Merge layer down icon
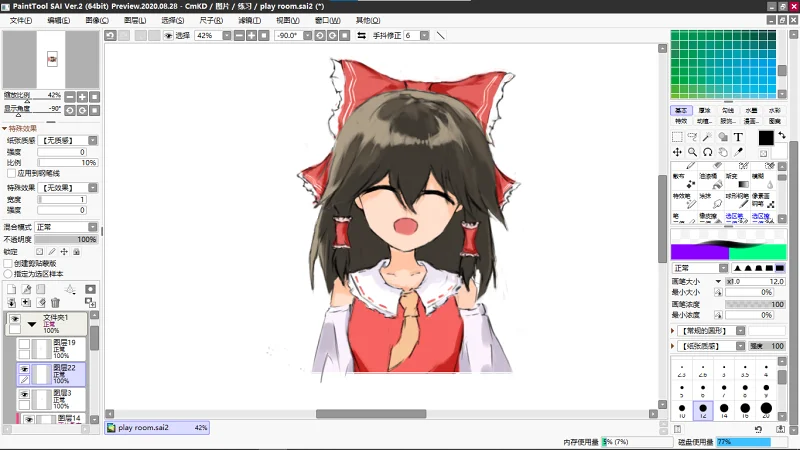Screen dimensions: 800x450 11,303
